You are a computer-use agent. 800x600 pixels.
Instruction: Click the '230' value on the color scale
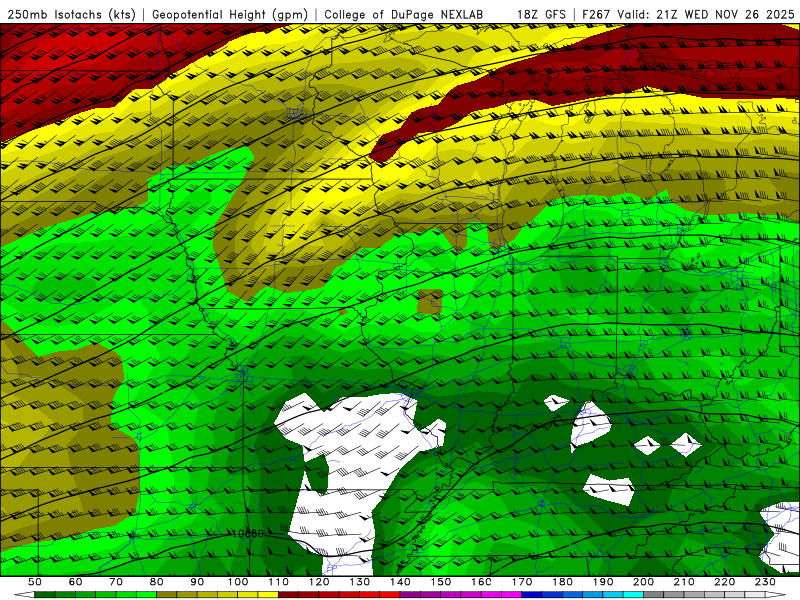click(x=765, y=582)
